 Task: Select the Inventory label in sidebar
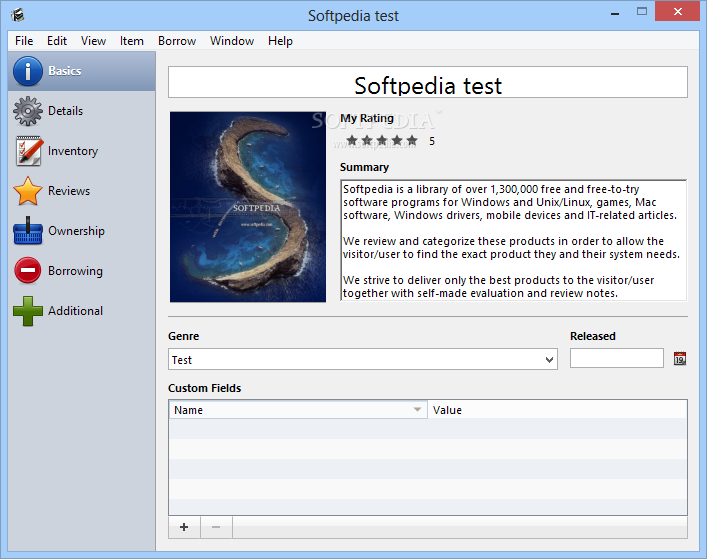pyautogui.click(x=73, y=151)
